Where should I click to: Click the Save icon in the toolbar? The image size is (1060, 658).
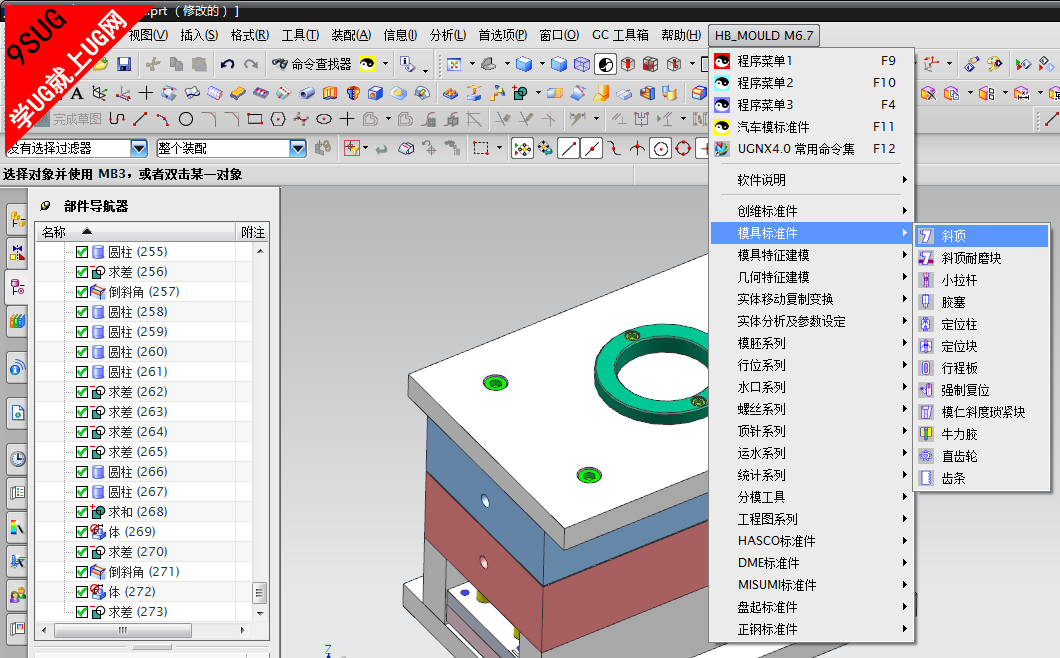(x=124, y=64)
